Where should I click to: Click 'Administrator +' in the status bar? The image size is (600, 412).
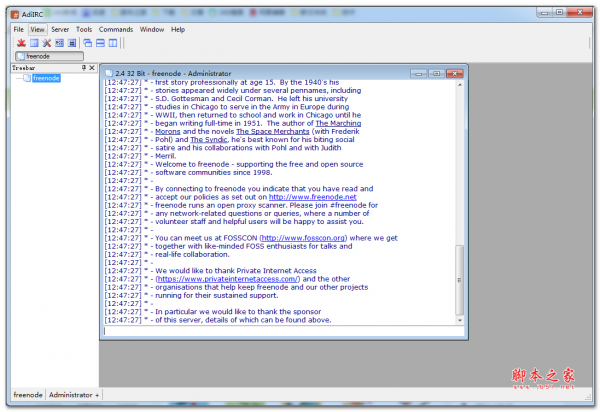tap(74, 395)
